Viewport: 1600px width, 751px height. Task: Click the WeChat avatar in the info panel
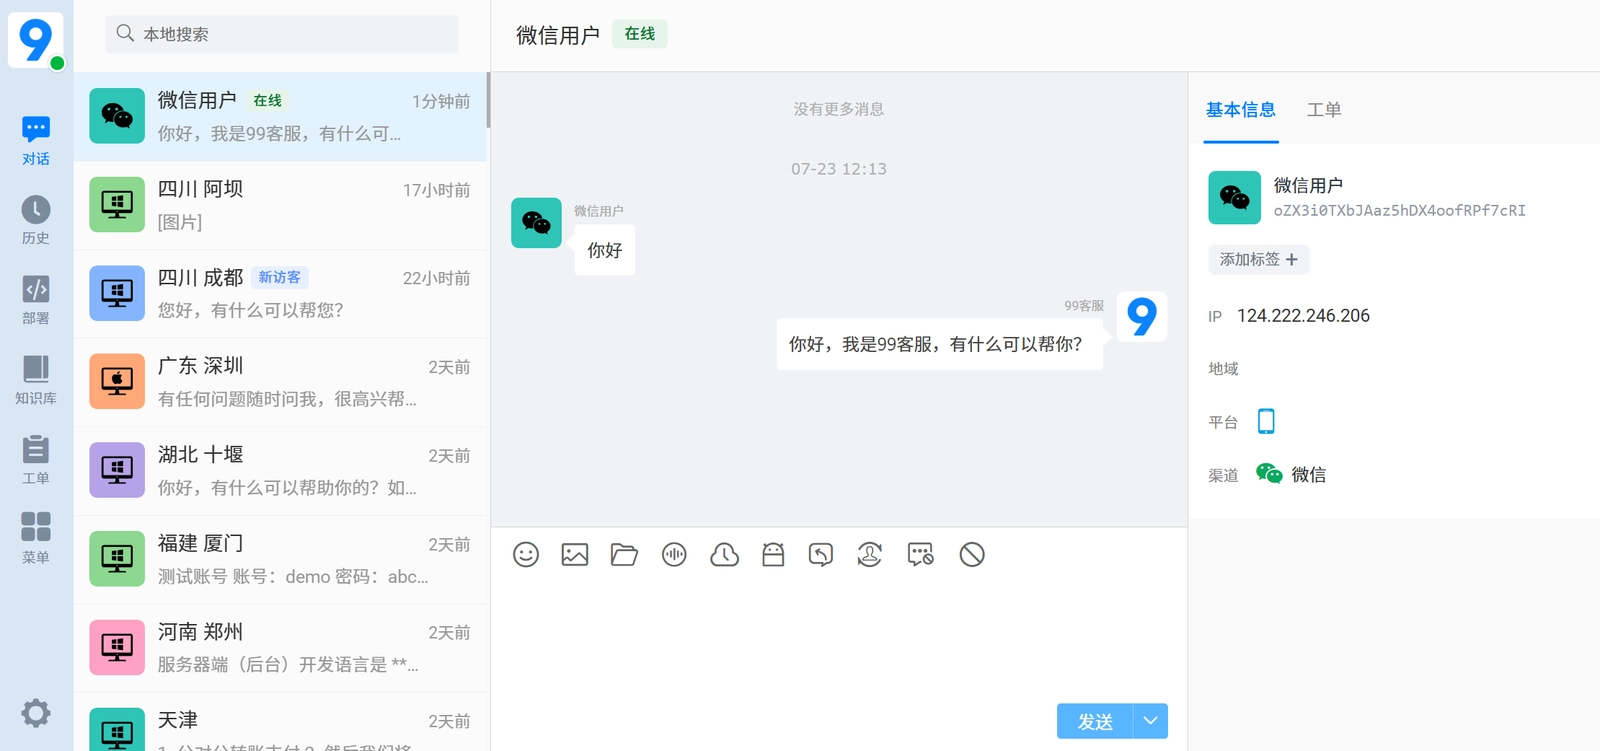(1234, 197)
